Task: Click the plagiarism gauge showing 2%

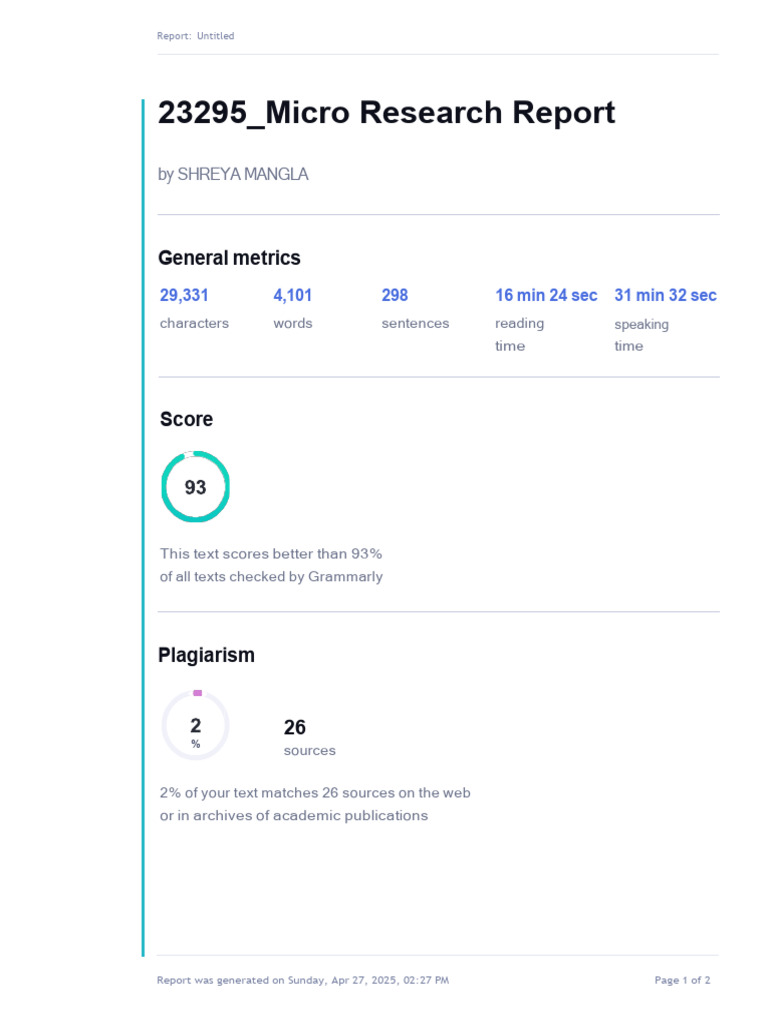Action: (196, 727)
